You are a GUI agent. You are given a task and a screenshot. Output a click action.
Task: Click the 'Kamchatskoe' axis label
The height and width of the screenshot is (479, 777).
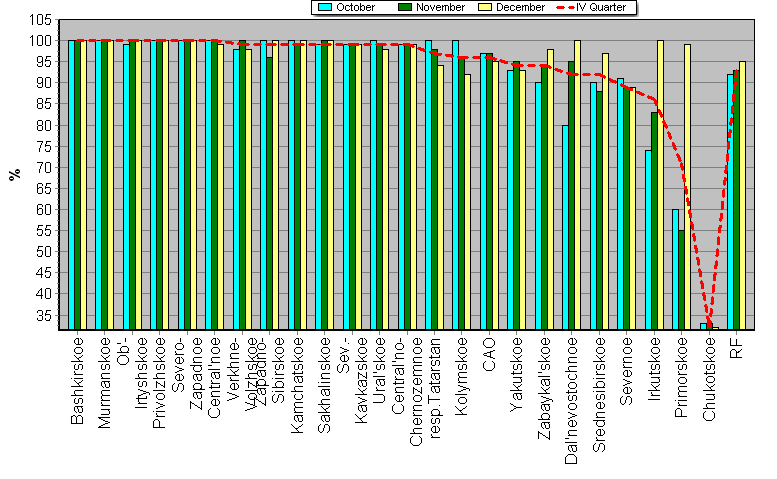click(x=297, y=385)
